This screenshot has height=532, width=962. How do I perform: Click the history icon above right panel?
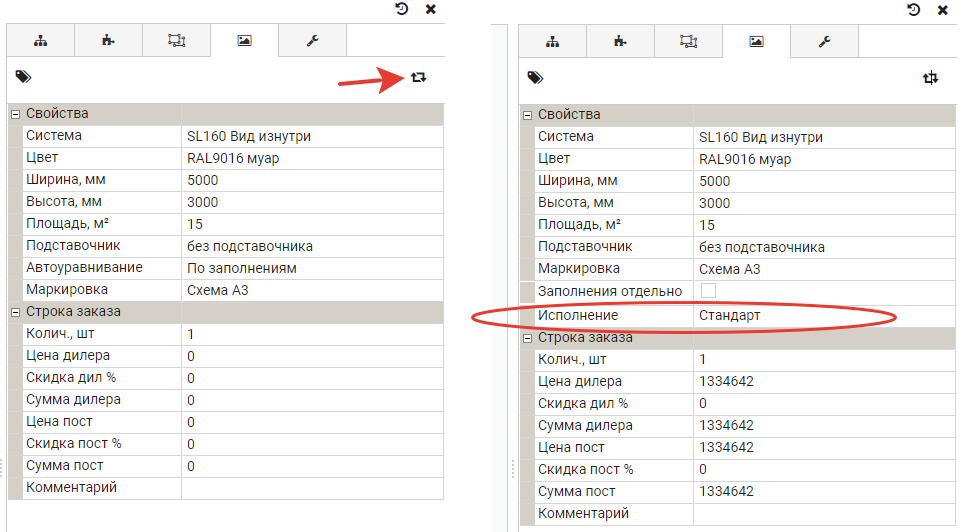coord(914,10)
